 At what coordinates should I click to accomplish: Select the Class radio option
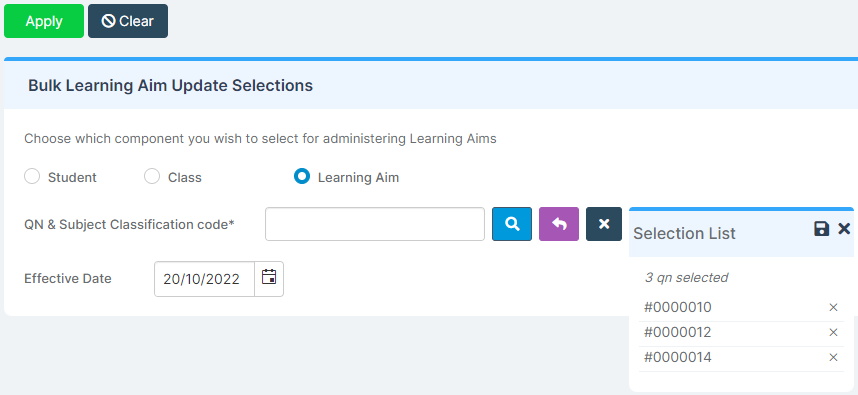[152, 177]
